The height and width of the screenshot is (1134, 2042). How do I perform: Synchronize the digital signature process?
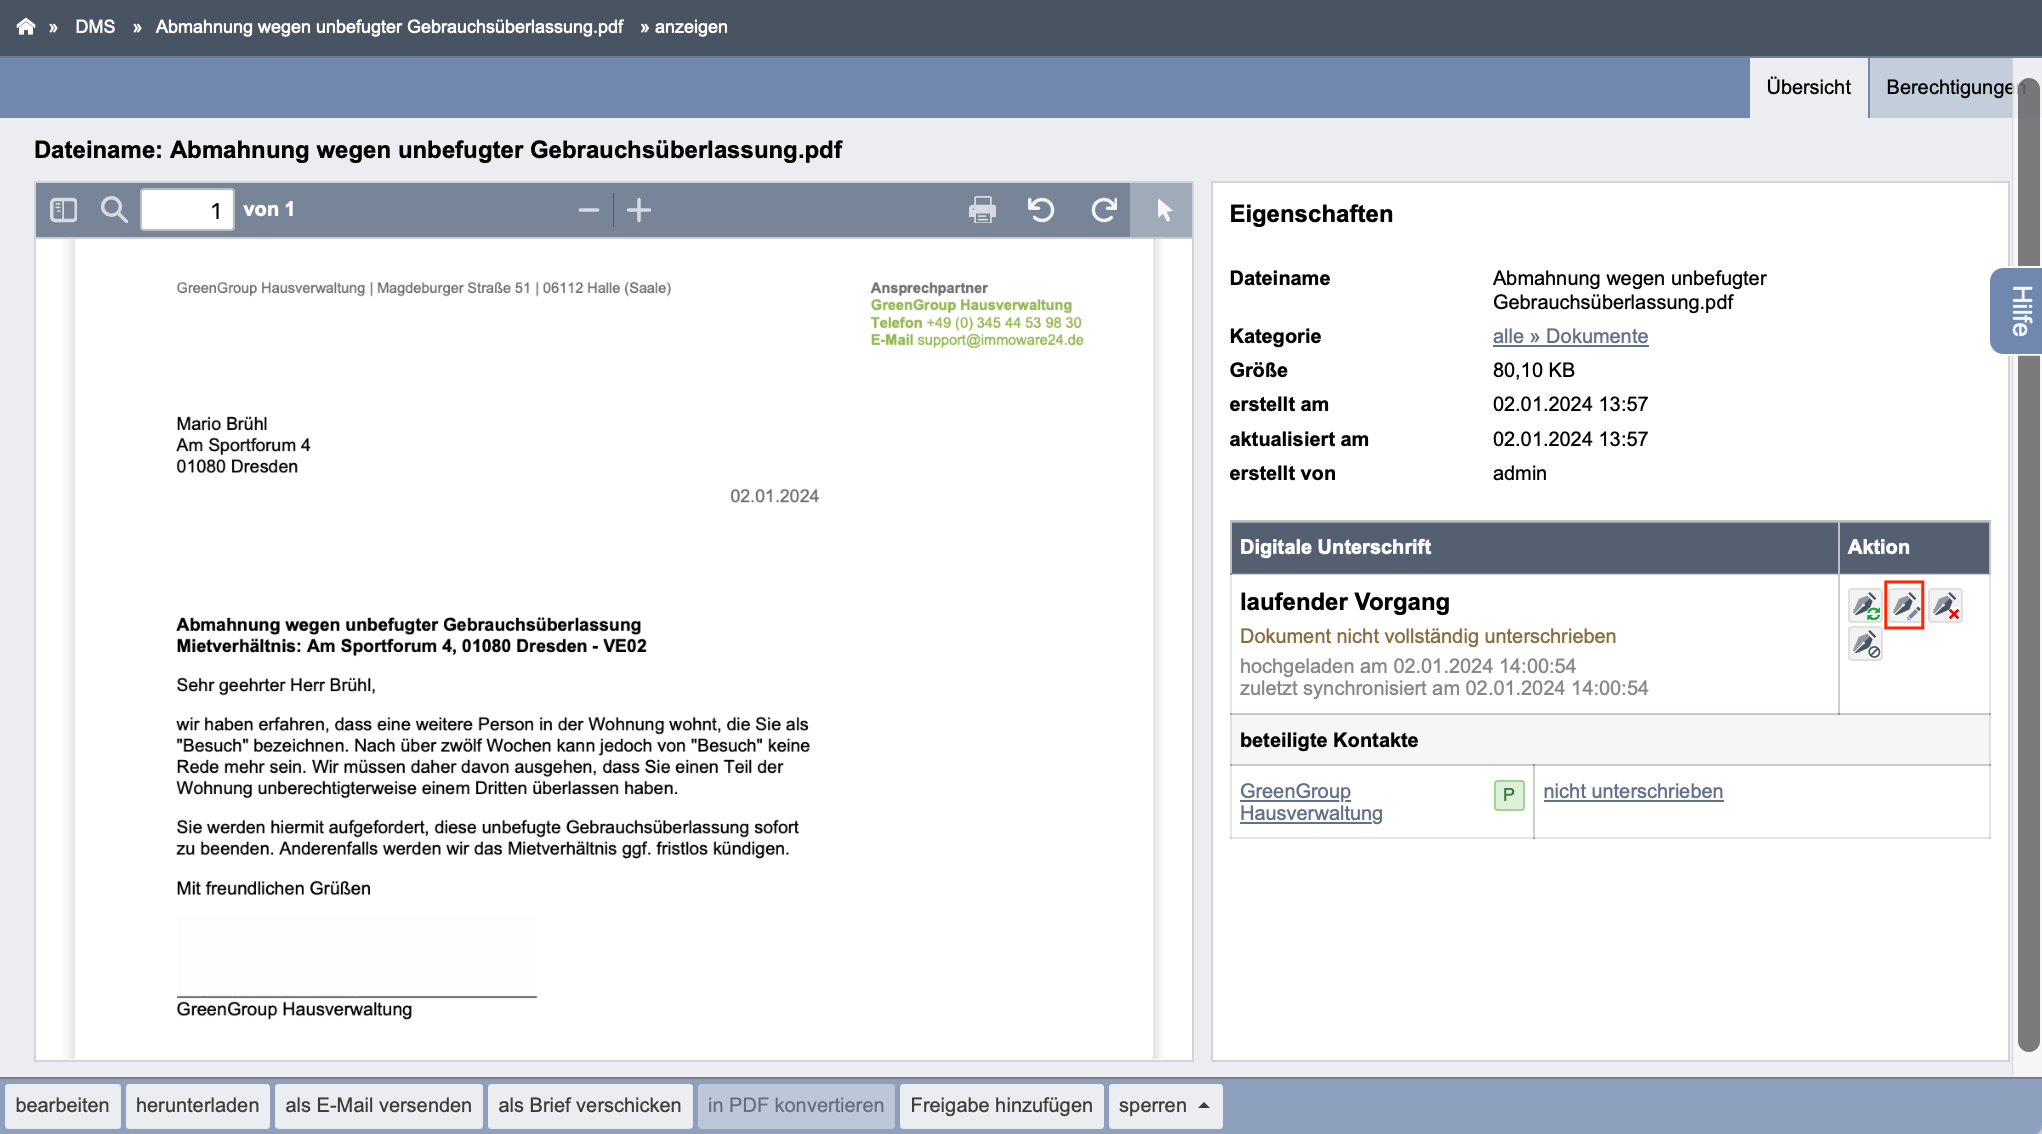click(1865, 605)
